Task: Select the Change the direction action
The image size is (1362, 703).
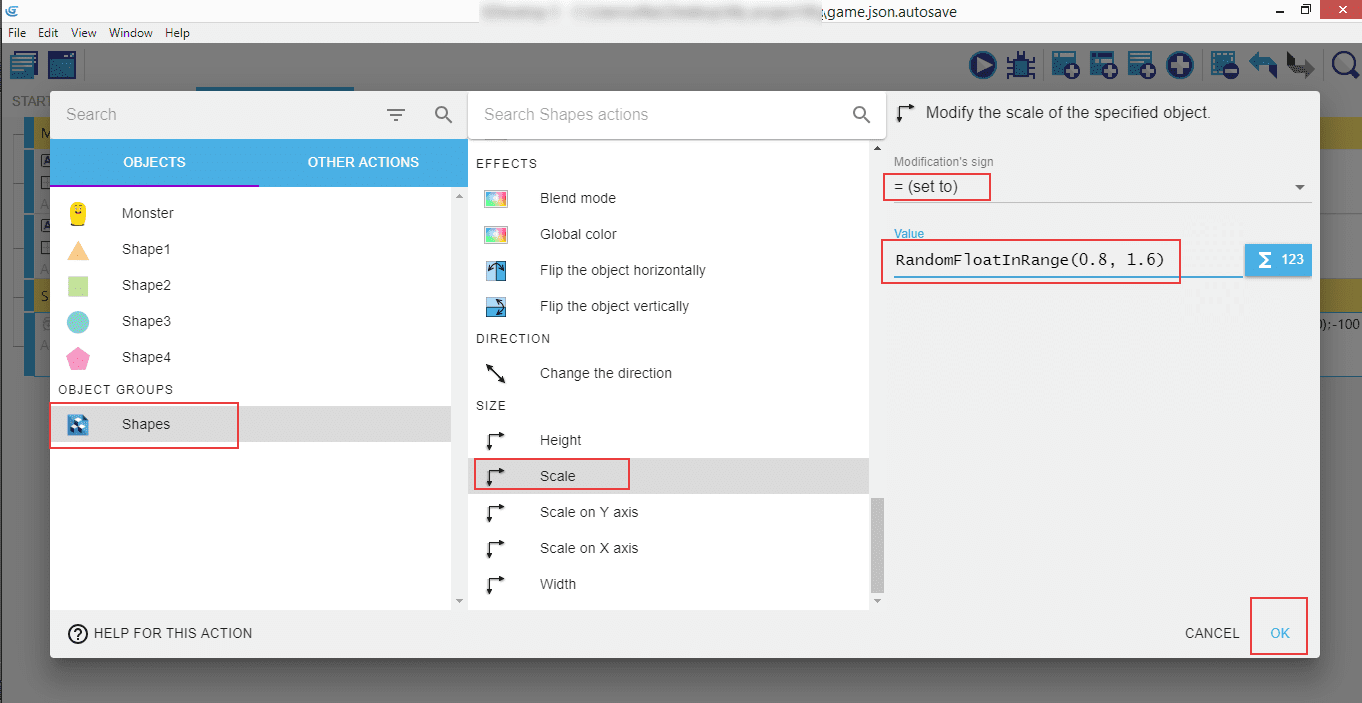Action: 605,373
